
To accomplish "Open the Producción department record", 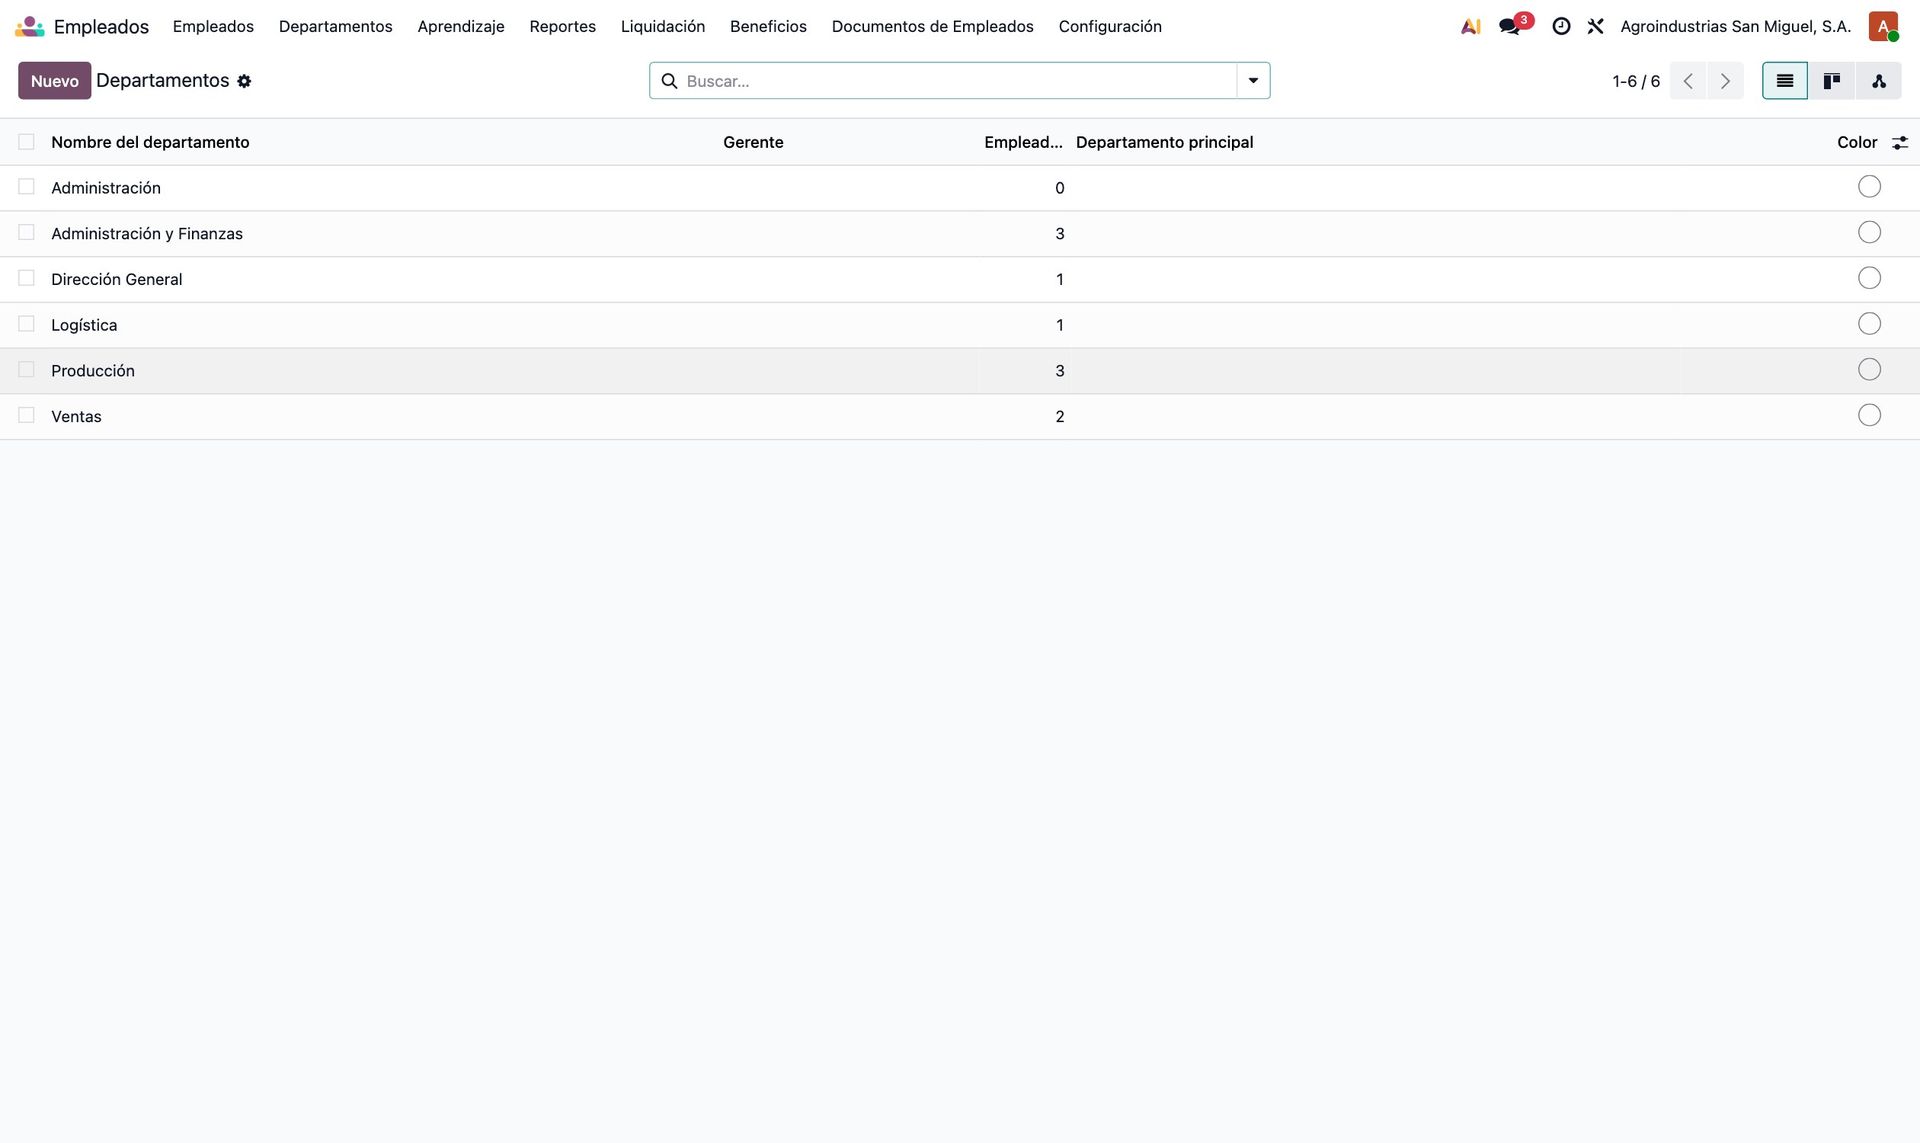I will click(x=93, y=371).
